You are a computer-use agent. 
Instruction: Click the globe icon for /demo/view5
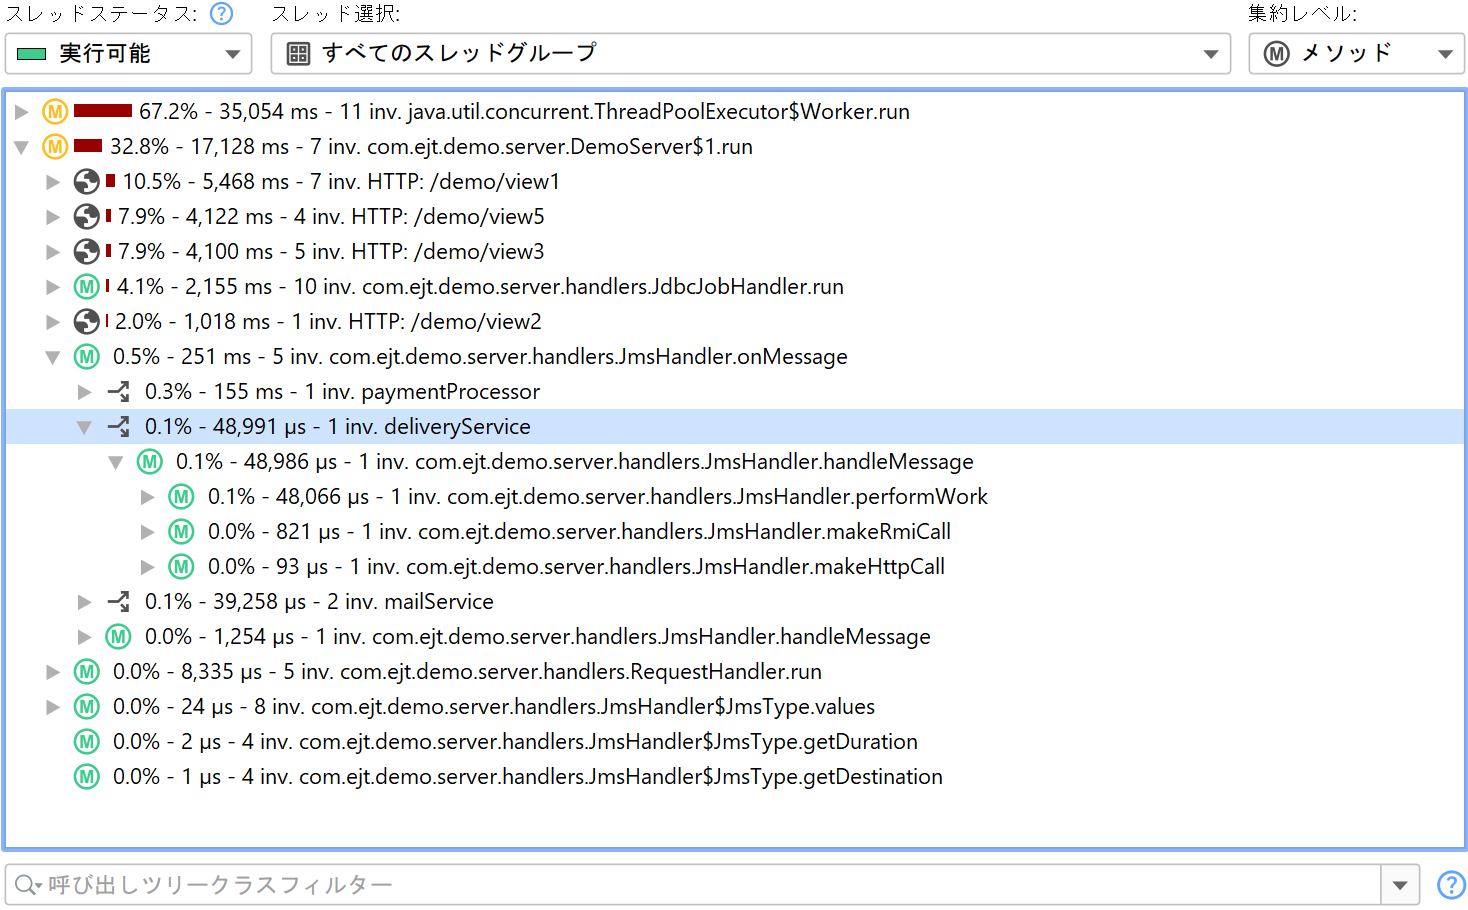point(87,217)
